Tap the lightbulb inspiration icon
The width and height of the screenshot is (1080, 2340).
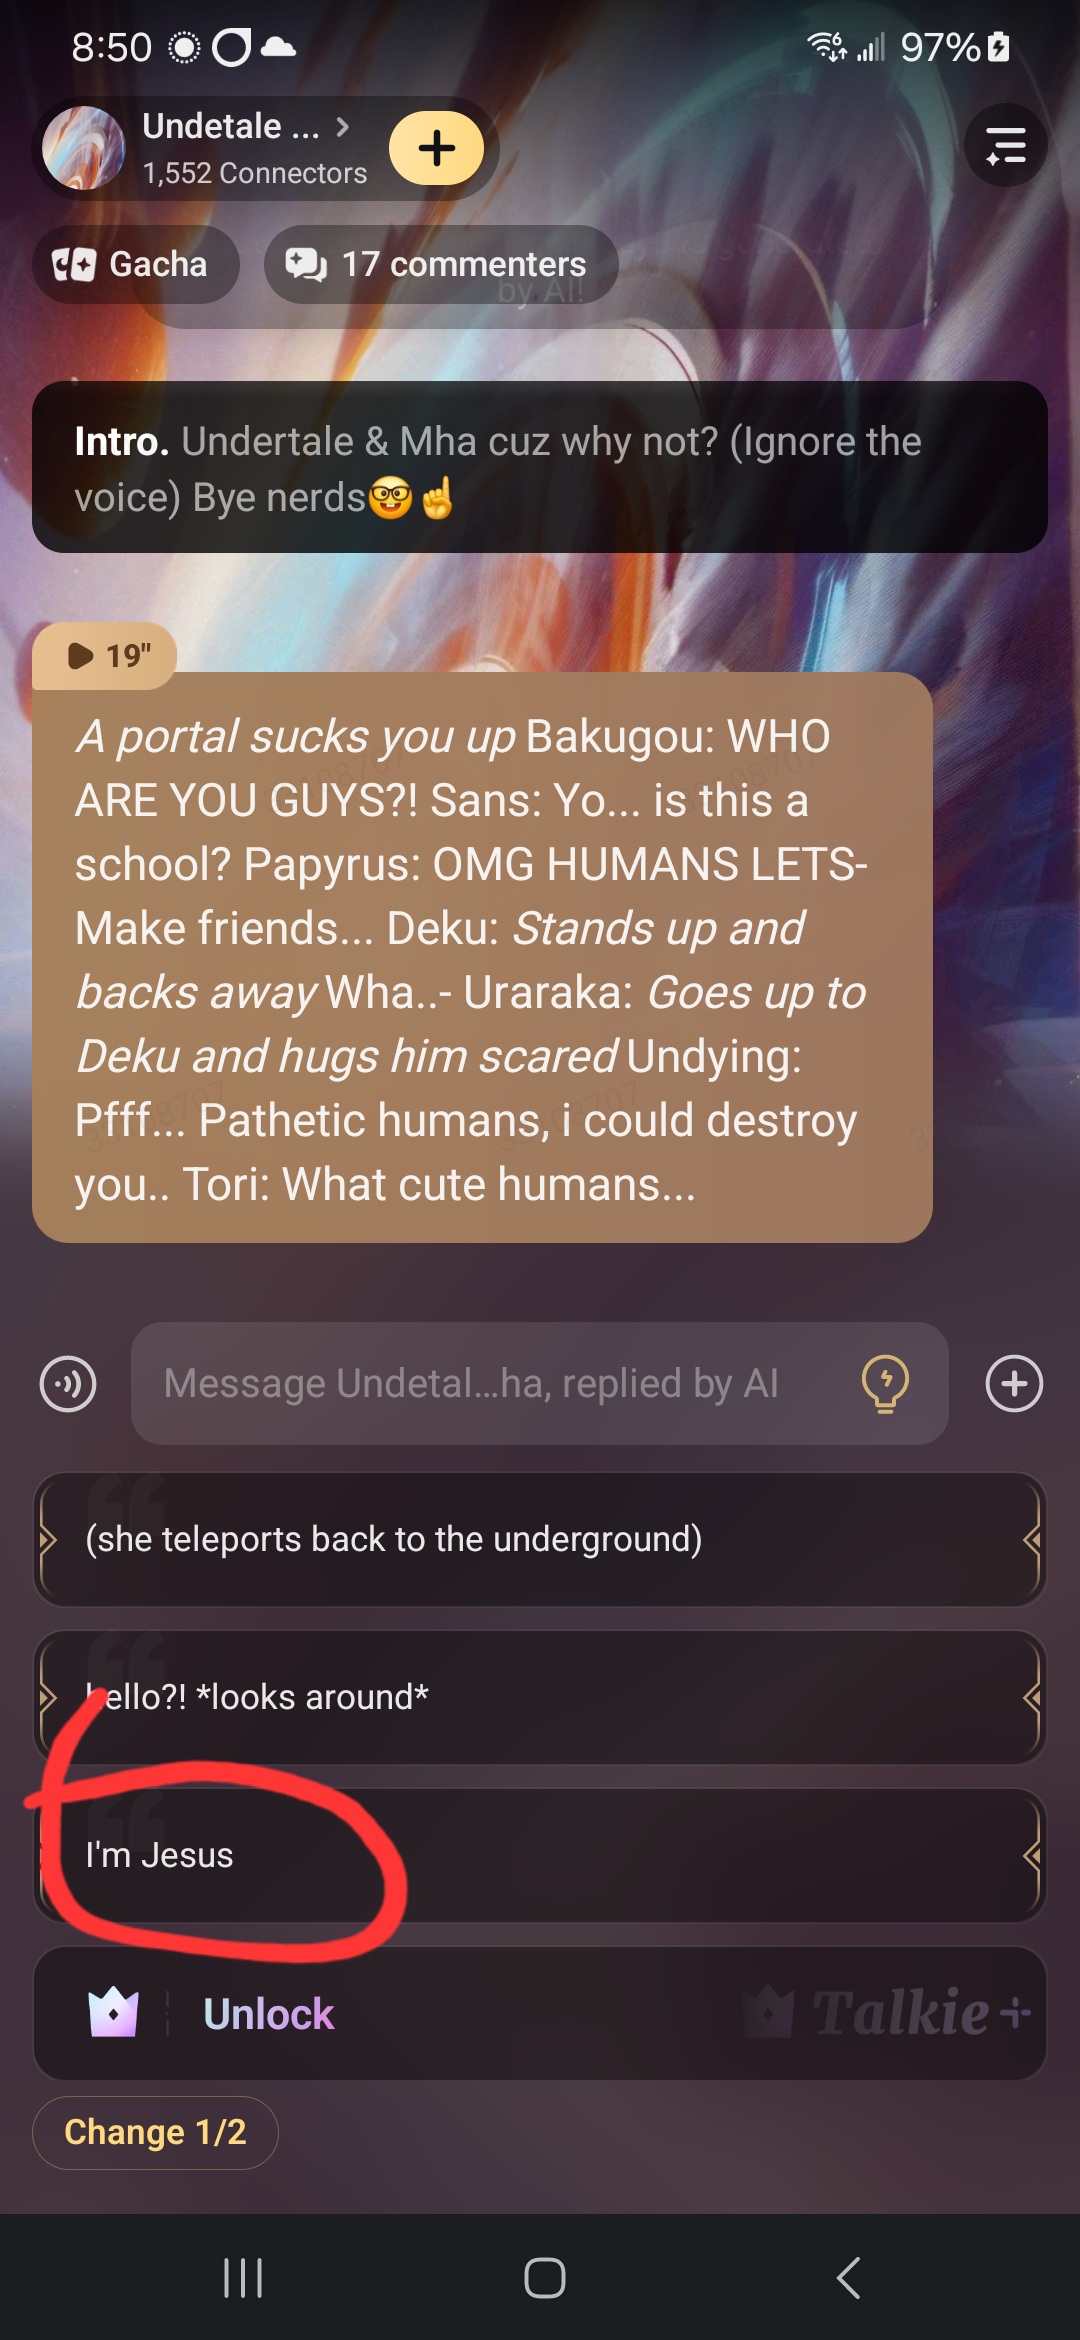pos(885,1384)
